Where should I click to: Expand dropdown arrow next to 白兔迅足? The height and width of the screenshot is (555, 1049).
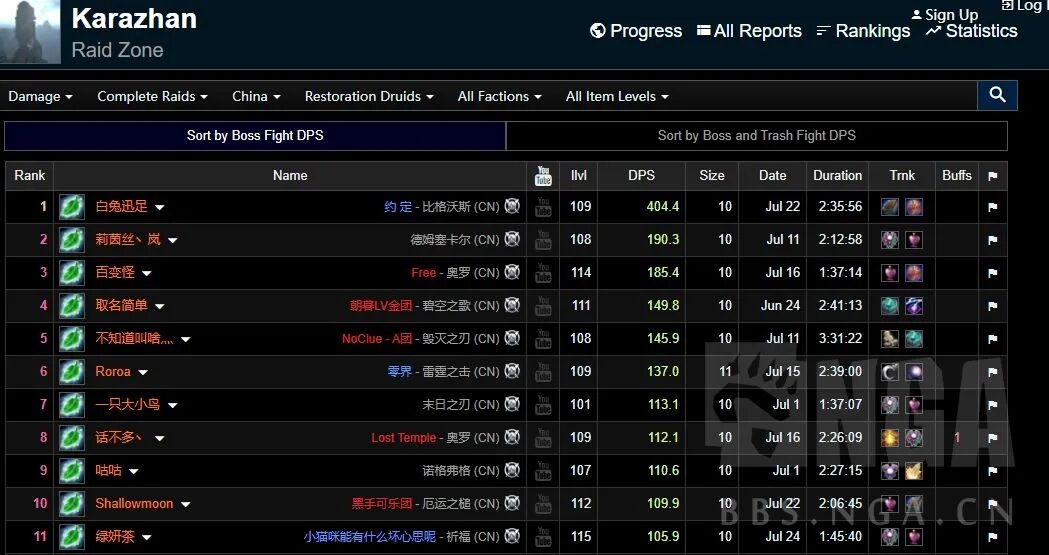[159, 207]
